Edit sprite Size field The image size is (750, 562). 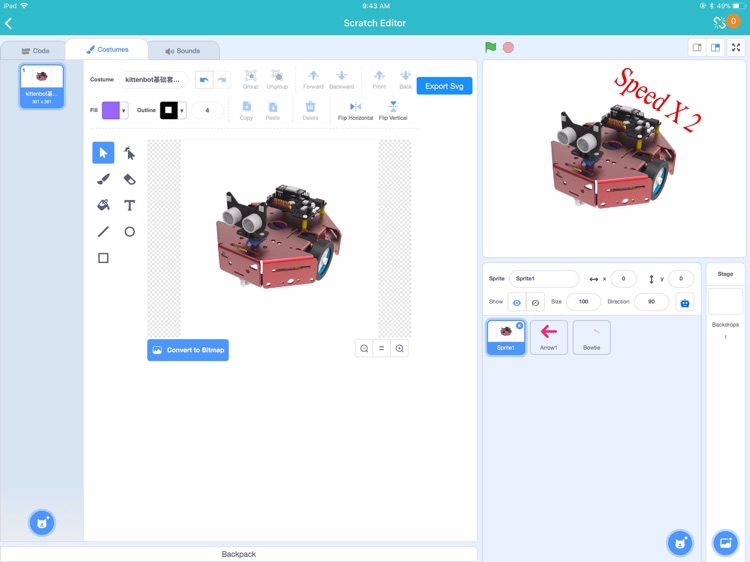(x=583, y=302)
